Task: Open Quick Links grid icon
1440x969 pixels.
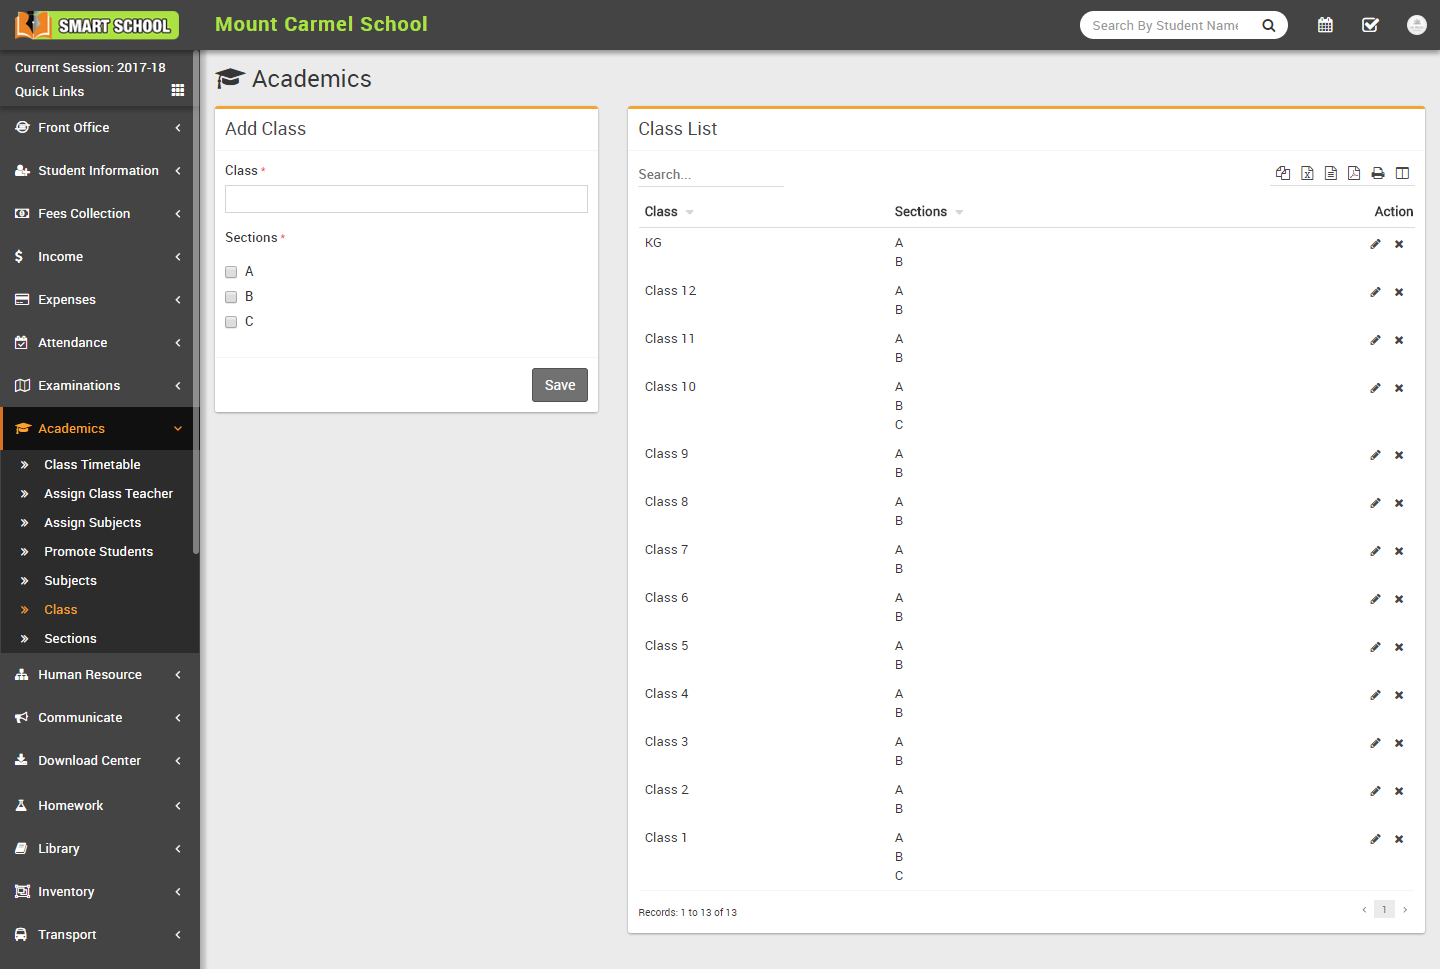Action: point(178,90)
